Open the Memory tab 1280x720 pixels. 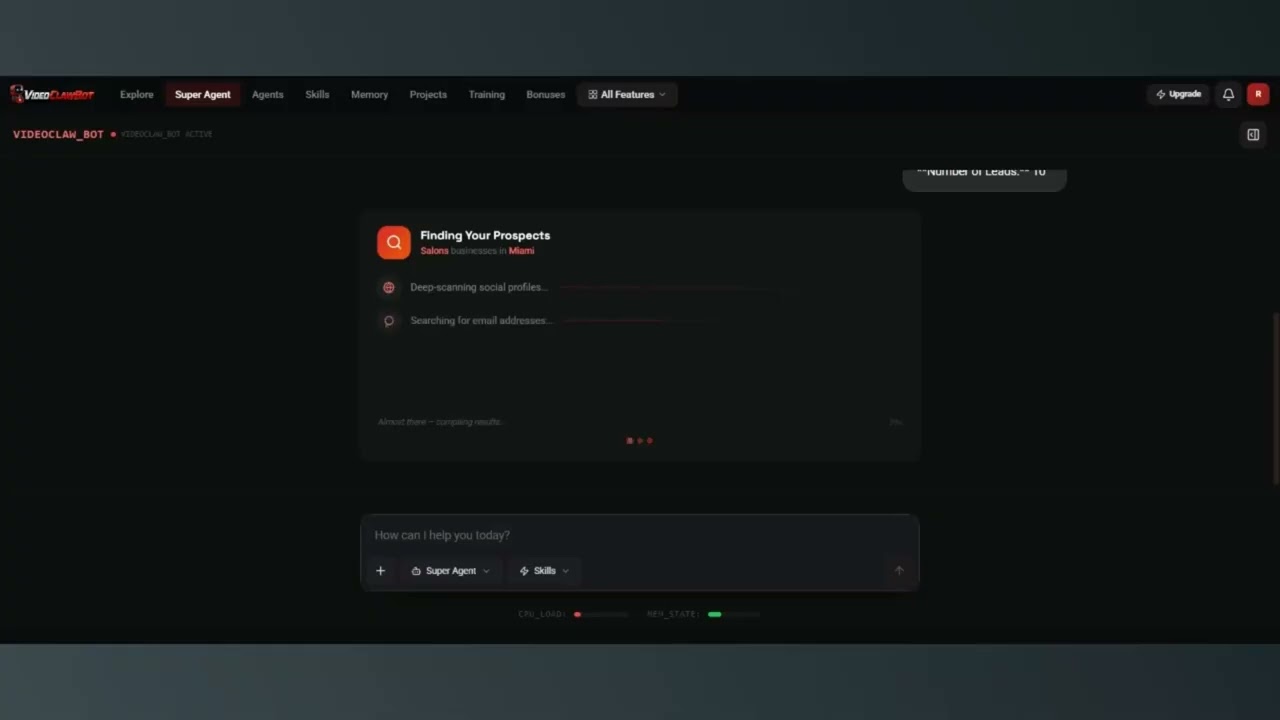click(x=369, y=94)
